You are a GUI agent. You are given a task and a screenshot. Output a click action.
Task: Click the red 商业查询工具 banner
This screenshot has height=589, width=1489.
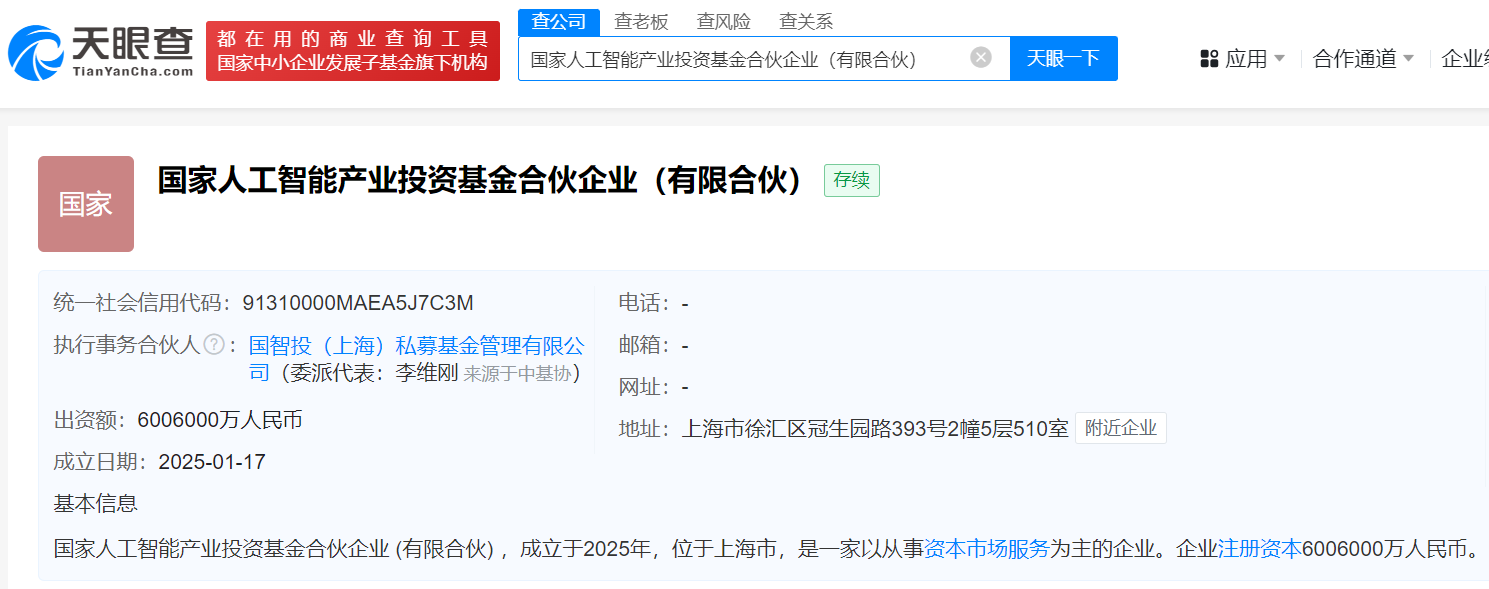353,51
